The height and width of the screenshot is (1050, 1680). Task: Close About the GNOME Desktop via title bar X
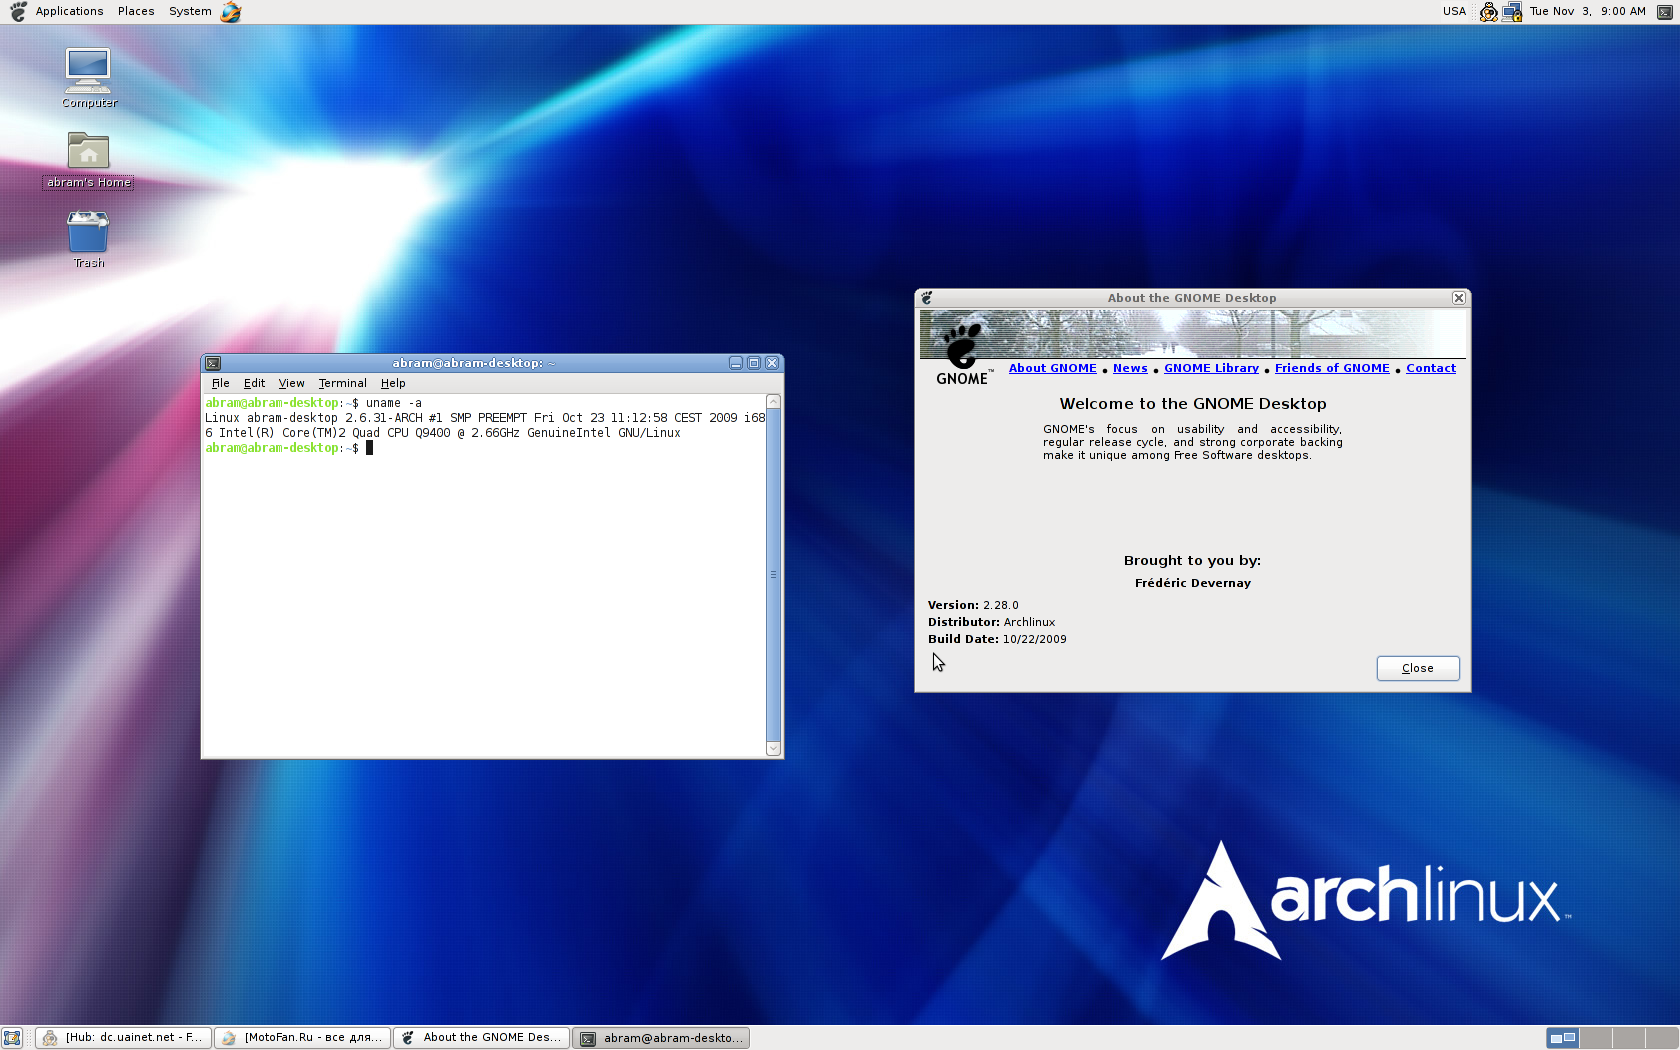(x=1459, y=298)
